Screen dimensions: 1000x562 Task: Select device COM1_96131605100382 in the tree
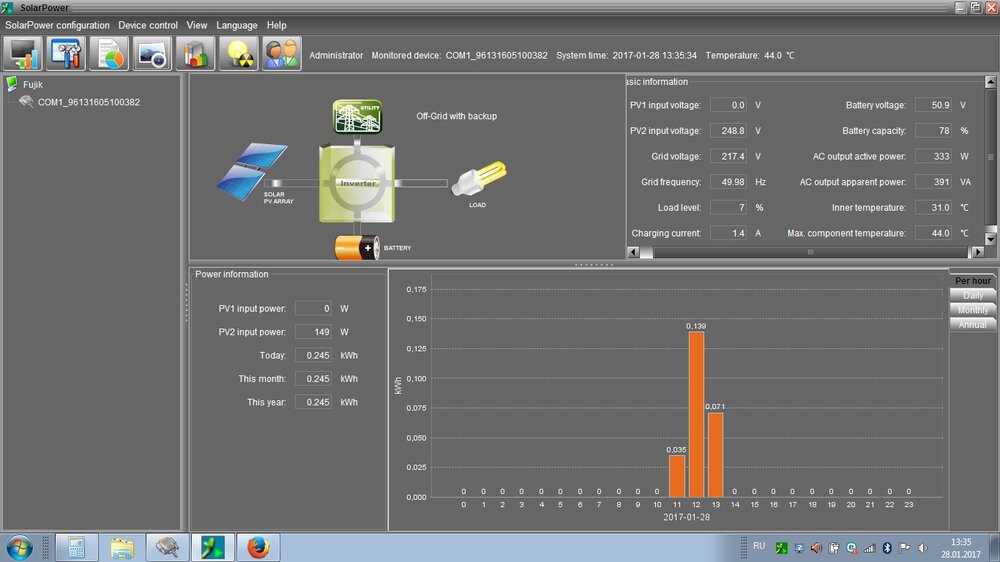pyautogui.click(x=88, y=102)
